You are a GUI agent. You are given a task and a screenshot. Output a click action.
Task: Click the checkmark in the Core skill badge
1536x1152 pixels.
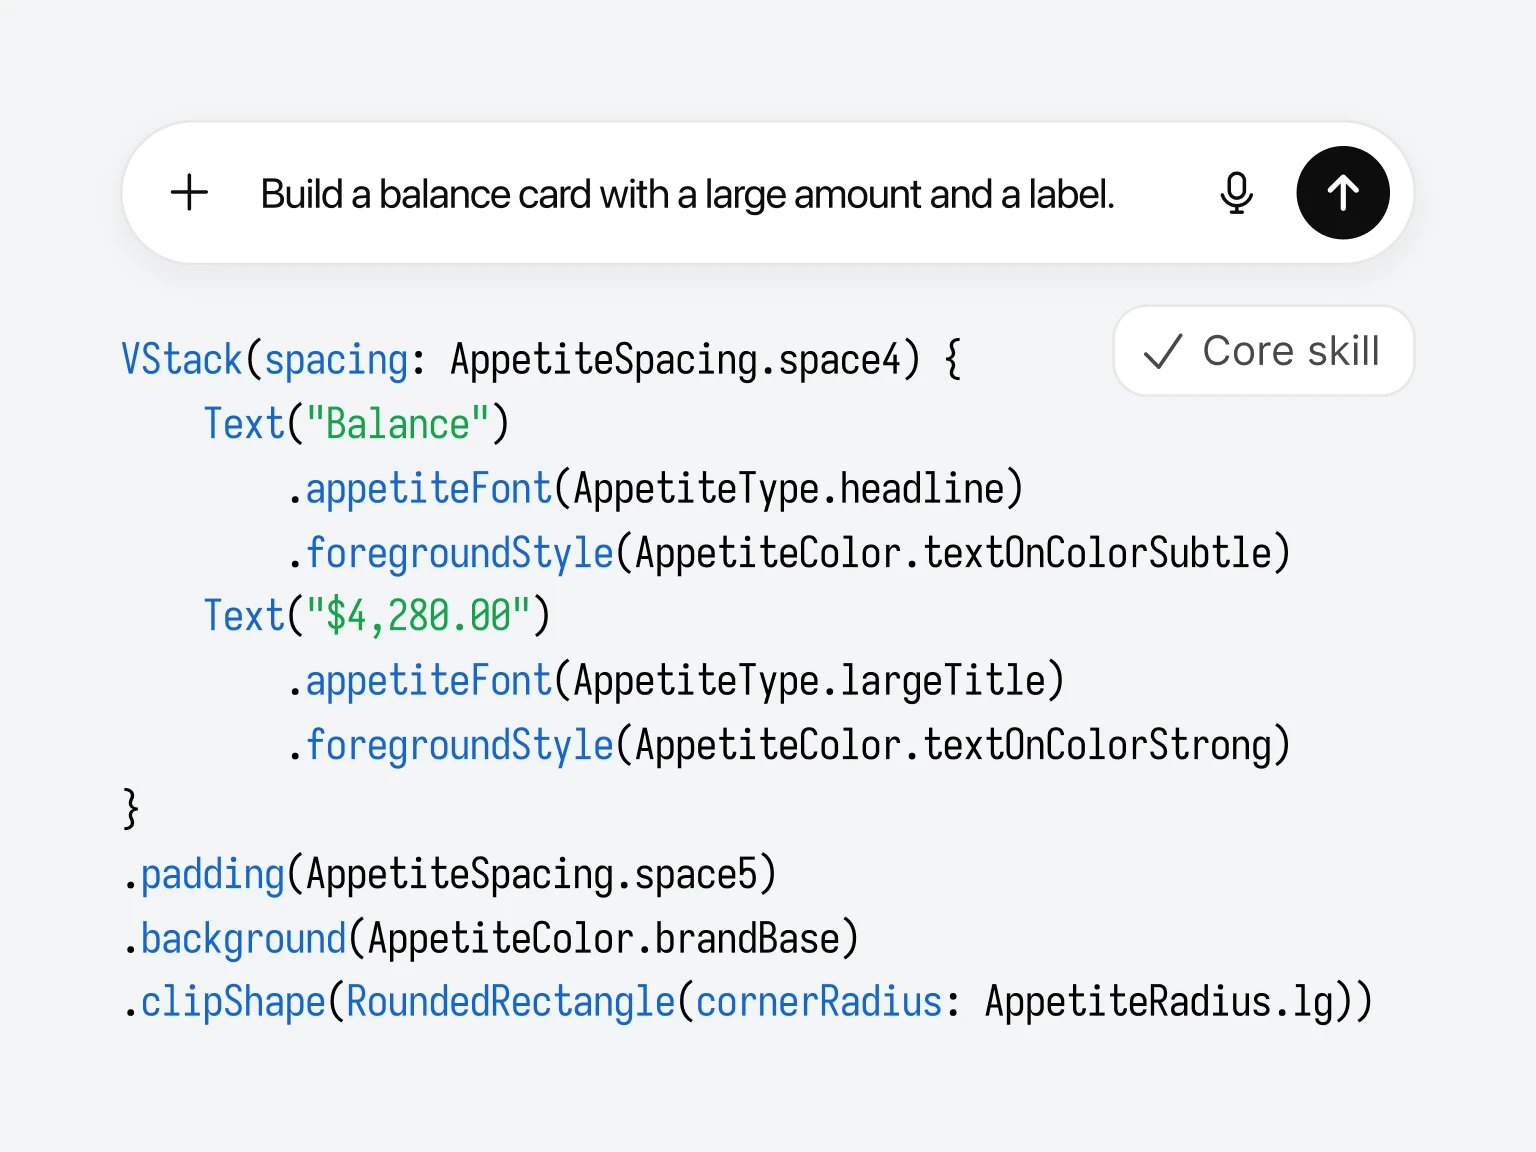(x=1163, y=352)
